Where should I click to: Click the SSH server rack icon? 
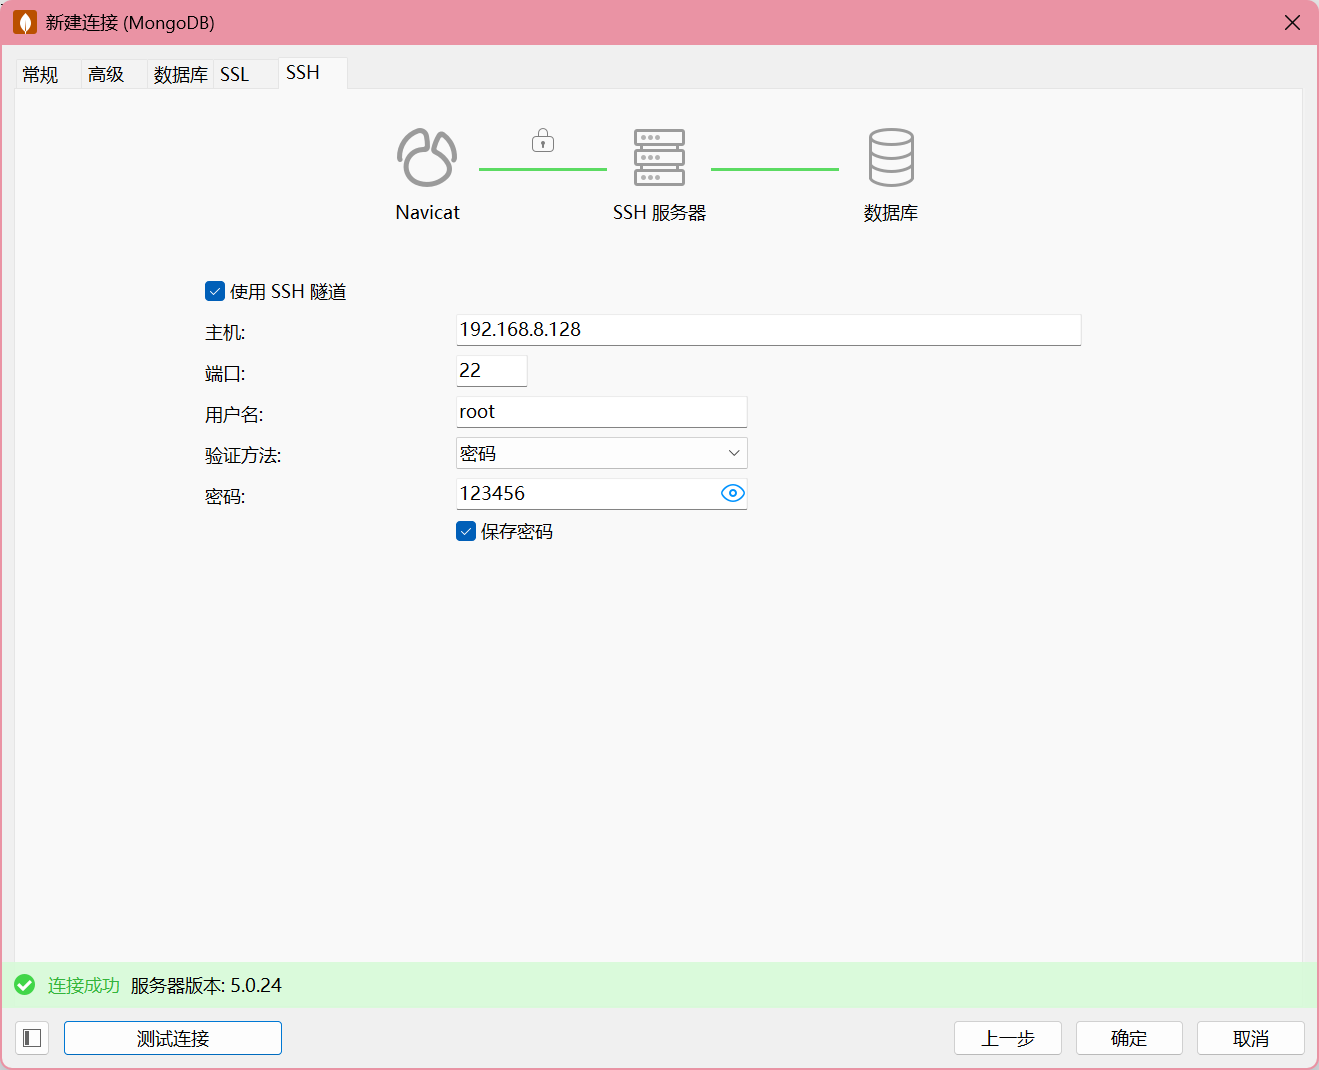click(x=659, y=157)
